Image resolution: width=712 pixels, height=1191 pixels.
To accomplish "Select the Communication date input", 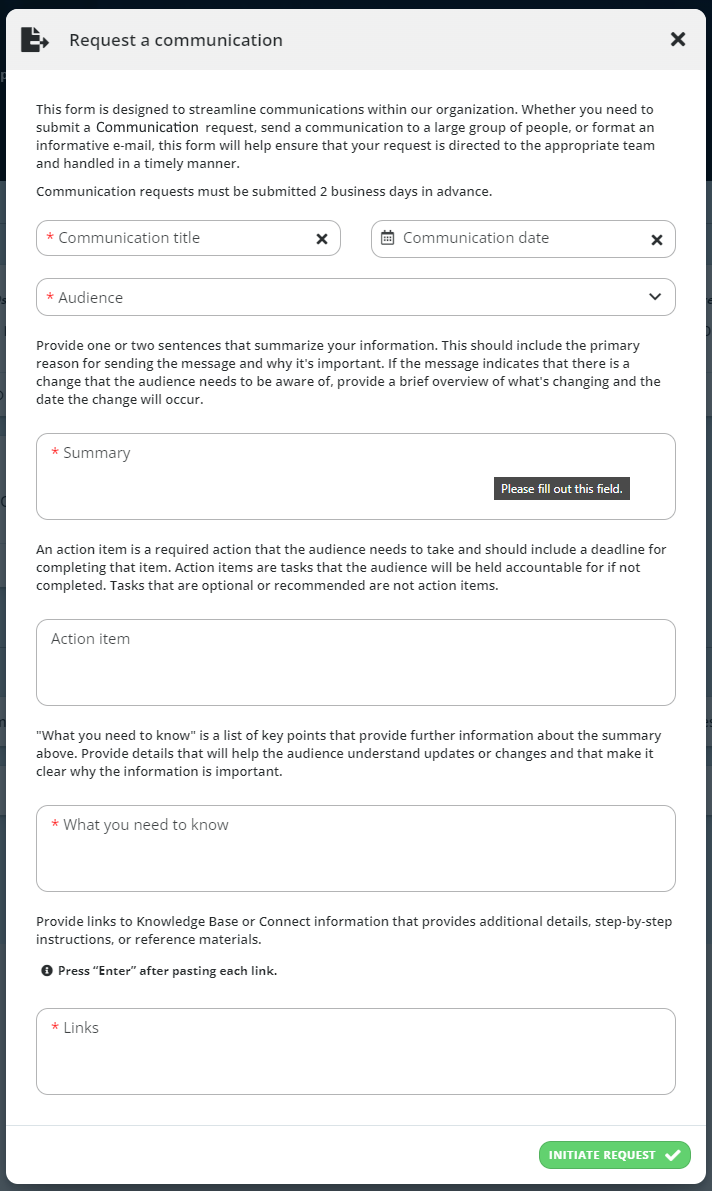I will point(523,239).
